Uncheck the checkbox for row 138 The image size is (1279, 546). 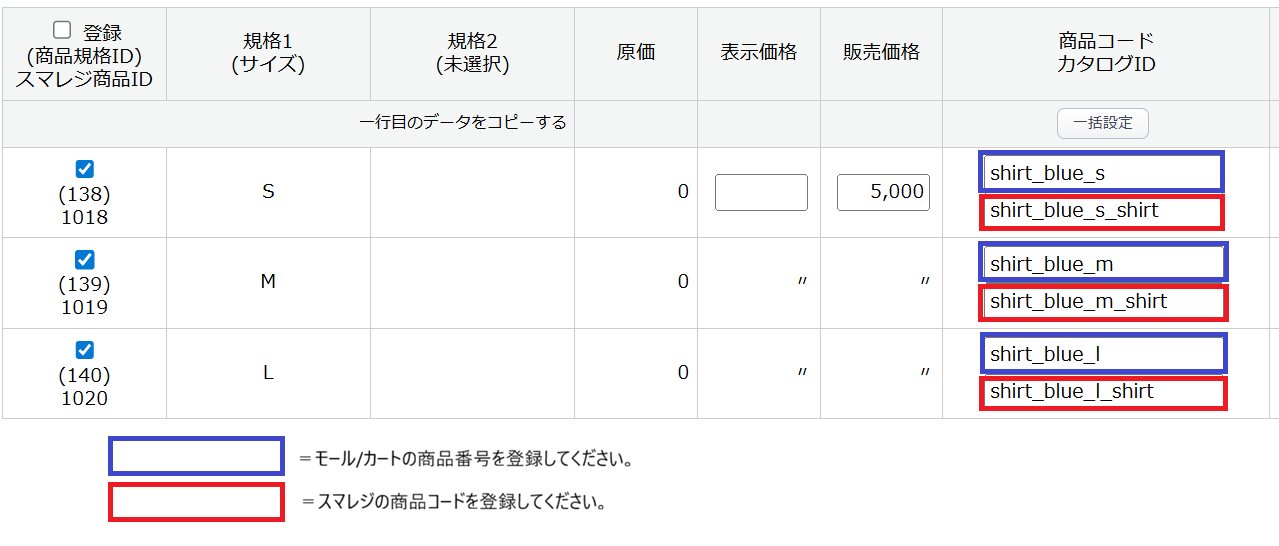pos(85,169)
